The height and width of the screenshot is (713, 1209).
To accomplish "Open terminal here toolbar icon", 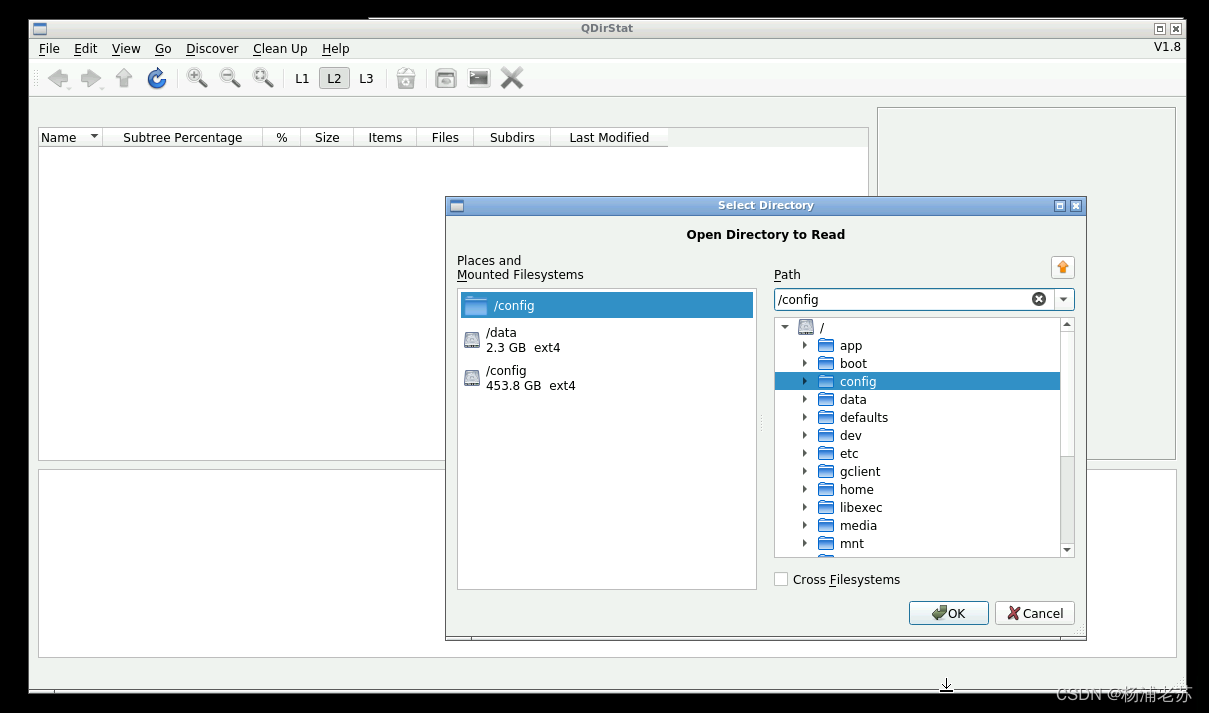I will pos(479,78).
